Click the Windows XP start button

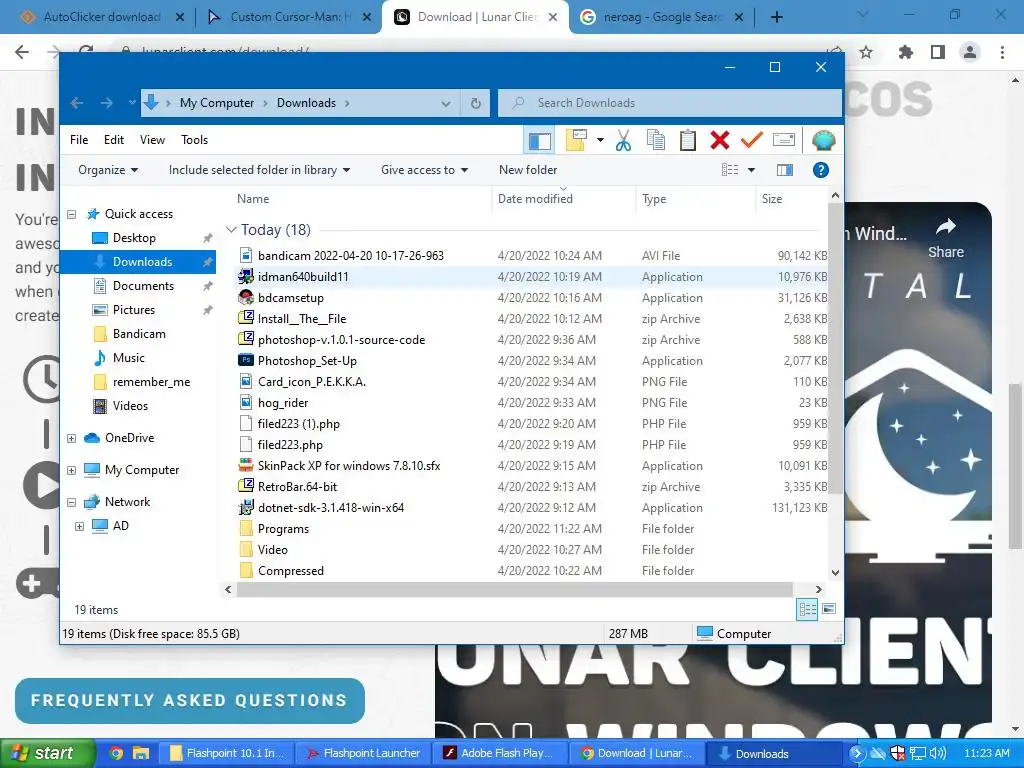[46, 754]
